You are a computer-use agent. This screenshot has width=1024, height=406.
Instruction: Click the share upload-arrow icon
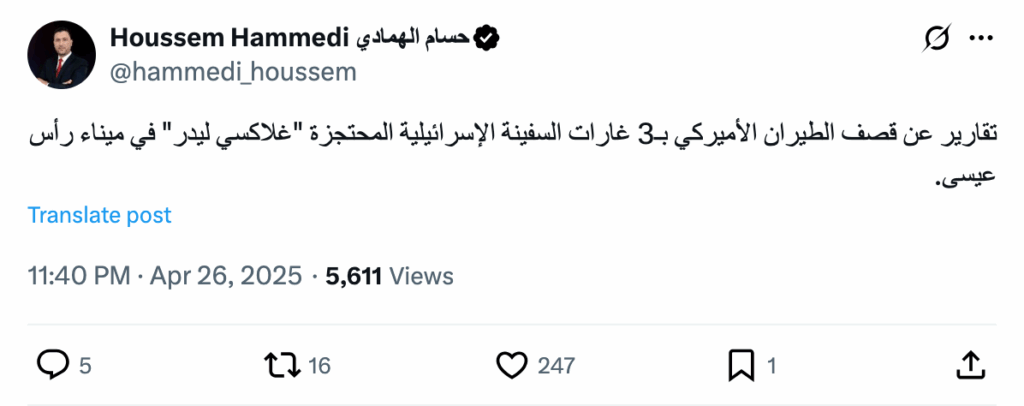[x=971, y=365]
